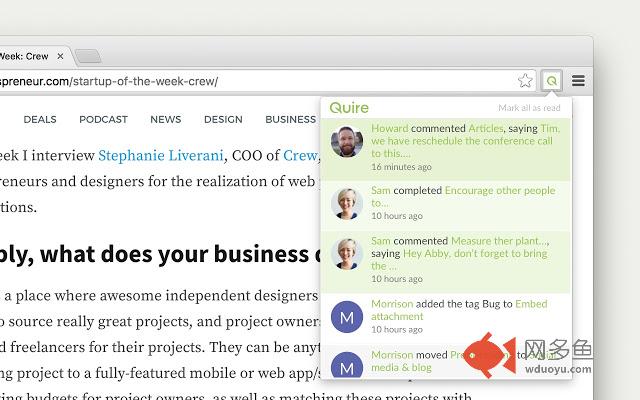Click Sam's avatar in the 'commented' notification
The height and width of the screenshot is (400, 640).
(347, 254)
